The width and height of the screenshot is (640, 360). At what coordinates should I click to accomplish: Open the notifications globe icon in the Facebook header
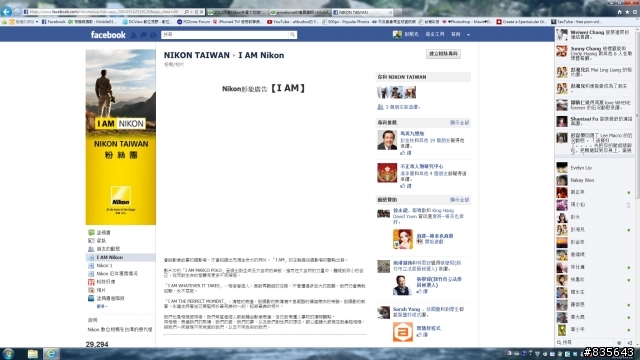pos(153,35)
